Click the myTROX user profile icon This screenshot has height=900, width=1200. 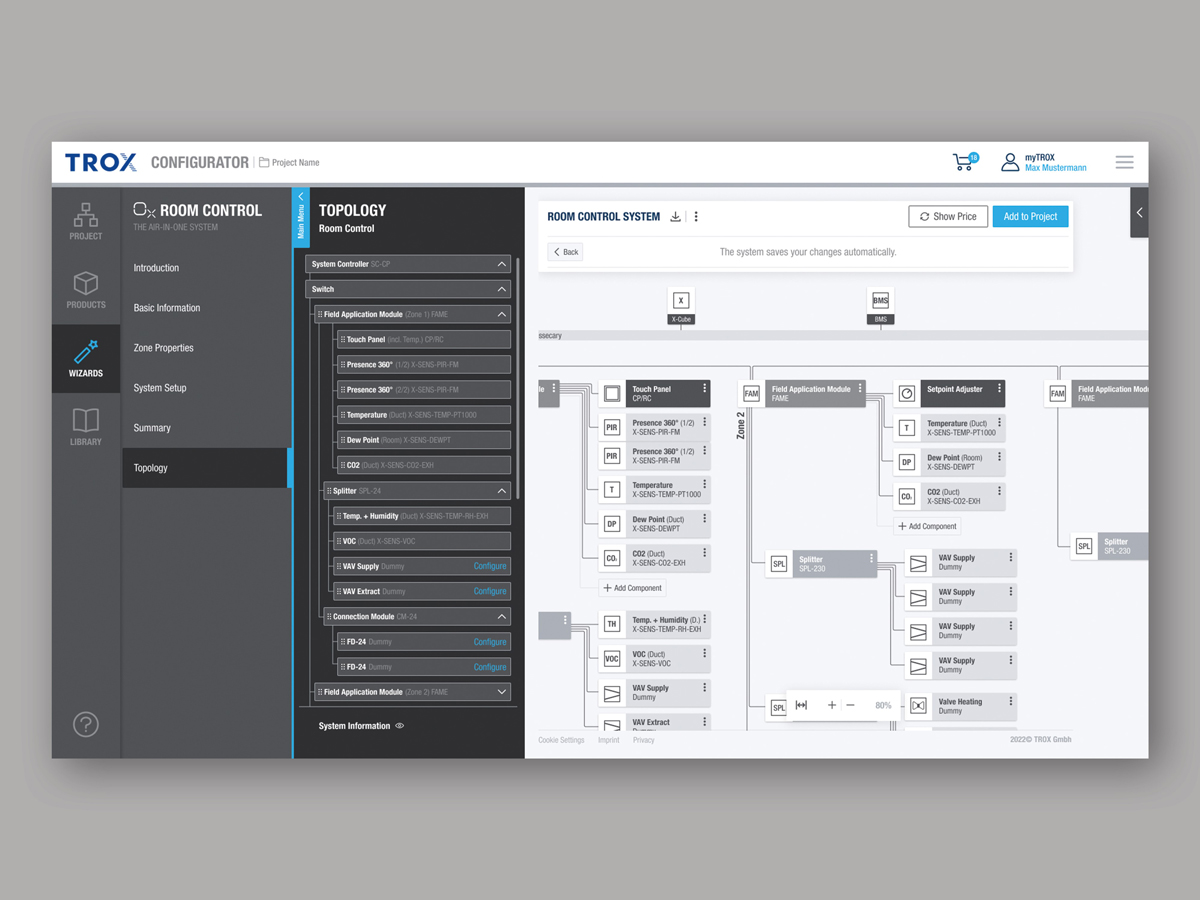(1010, 162)
